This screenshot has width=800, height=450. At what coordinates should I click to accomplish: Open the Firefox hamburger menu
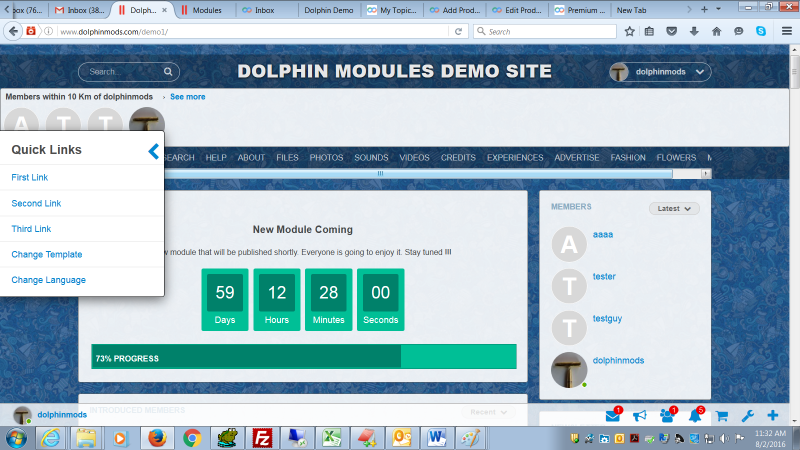coord(787,32)
